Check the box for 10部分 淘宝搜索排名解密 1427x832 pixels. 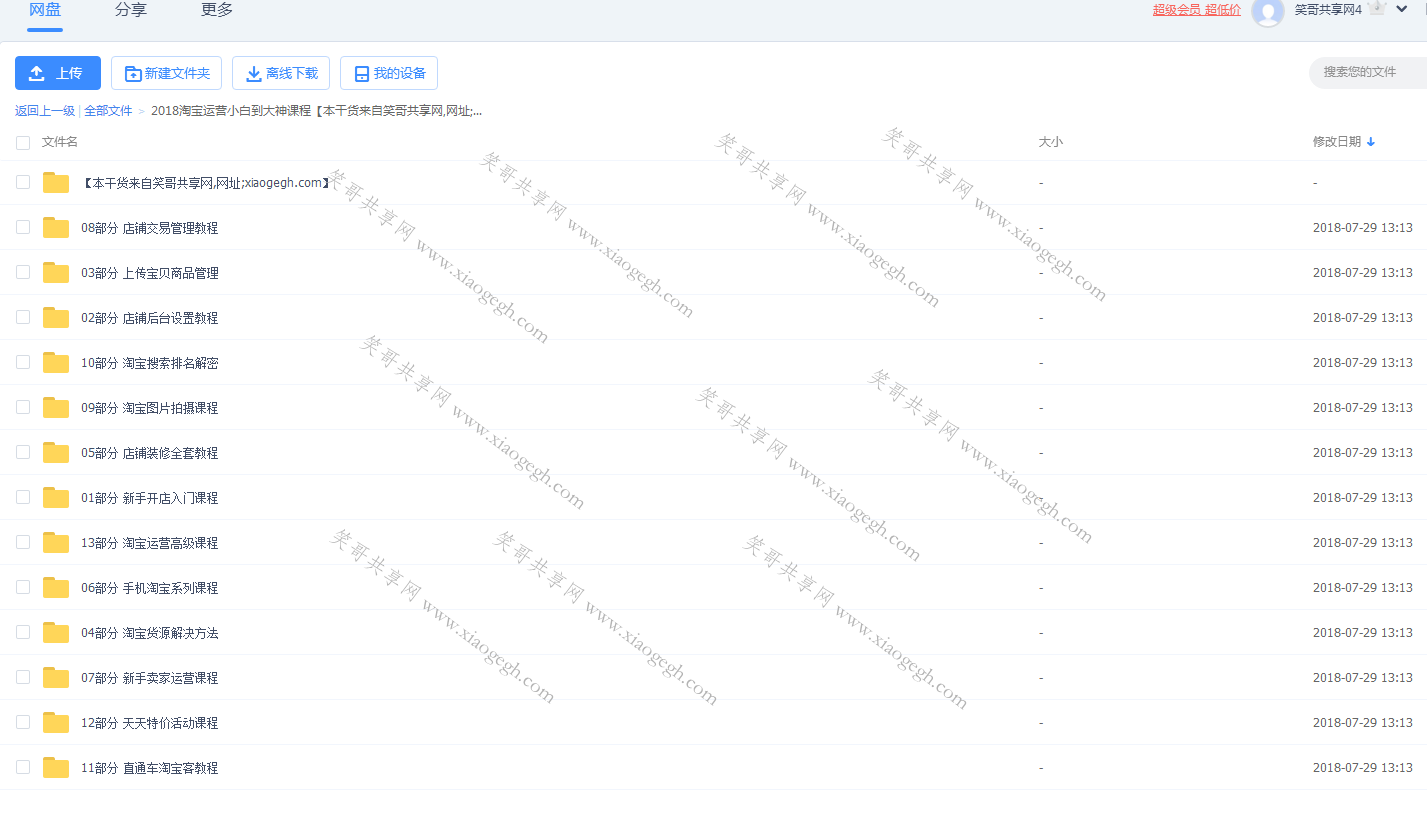23,362
